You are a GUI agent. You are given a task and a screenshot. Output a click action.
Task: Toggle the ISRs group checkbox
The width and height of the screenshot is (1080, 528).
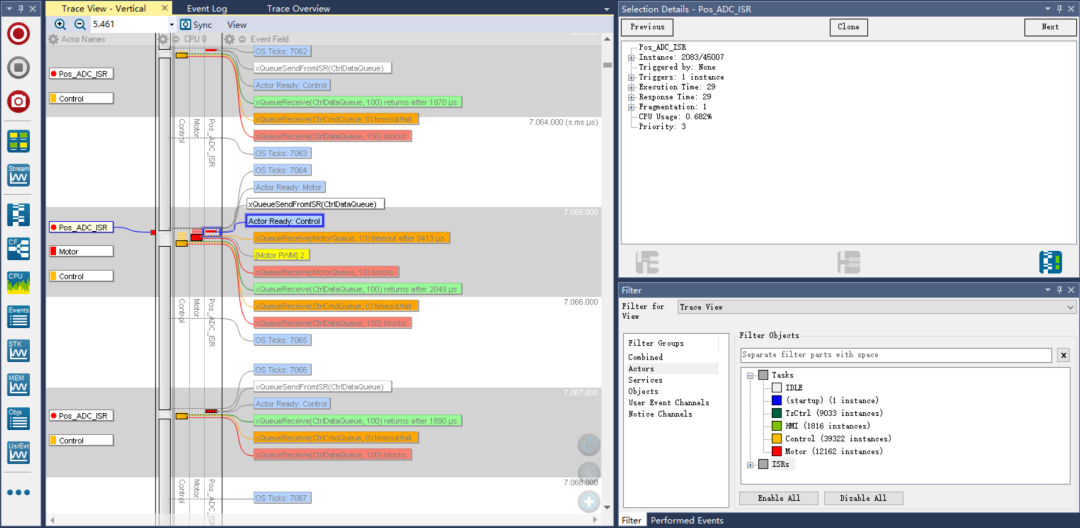click(x=764, y=465)
